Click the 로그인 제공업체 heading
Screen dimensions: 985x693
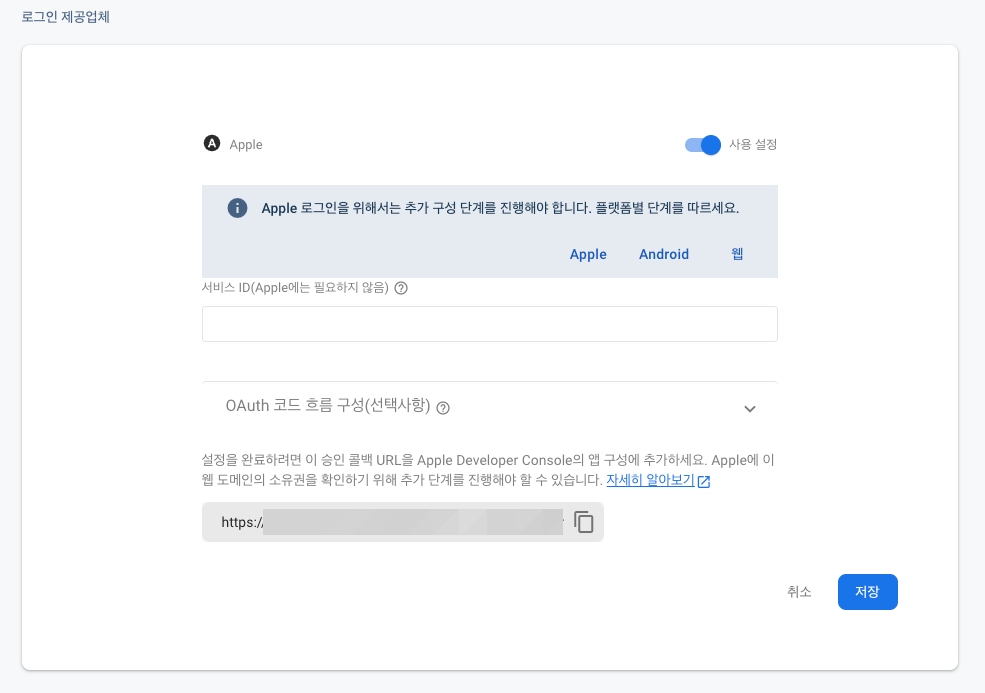(65, 17)
